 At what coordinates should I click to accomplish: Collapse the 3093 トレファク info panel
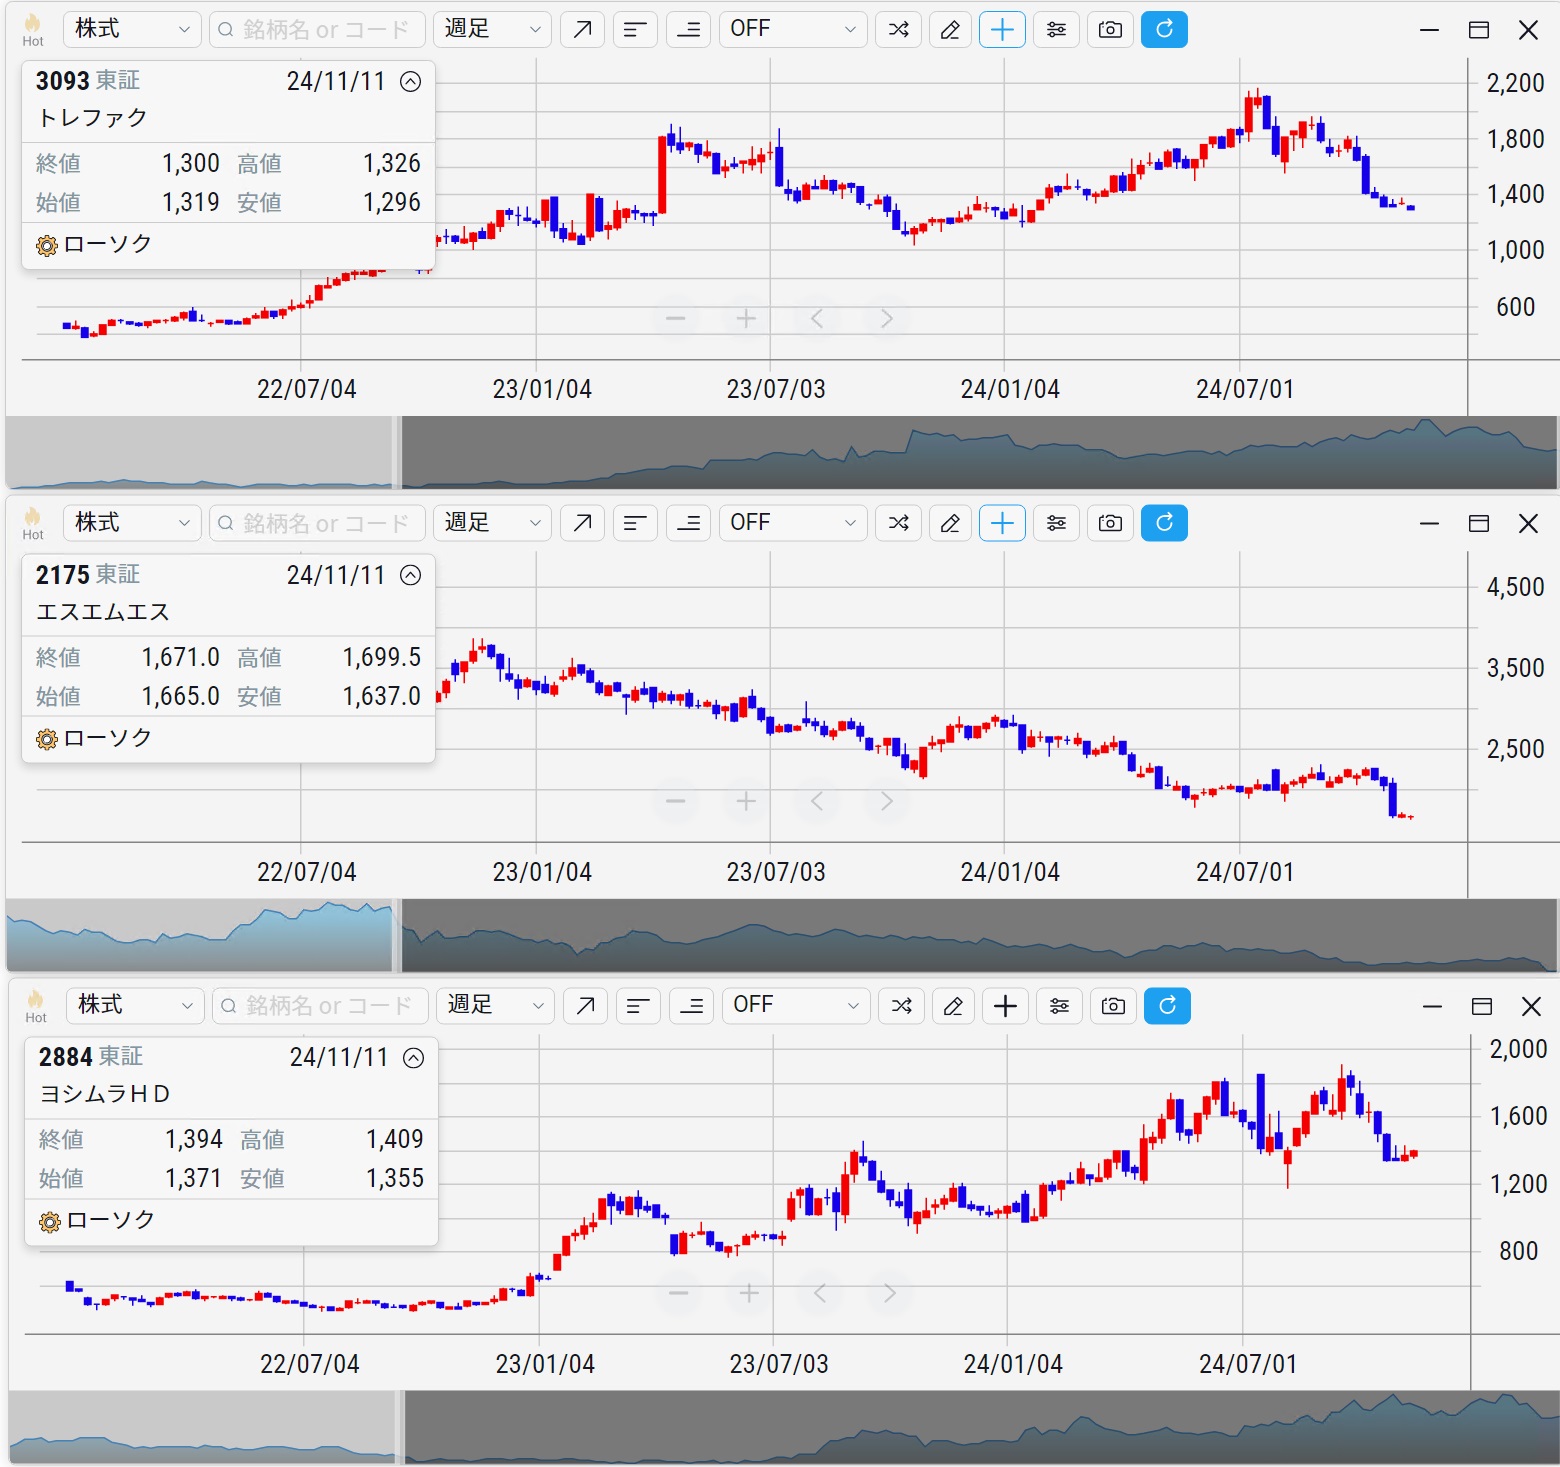[x=410, y=82]
